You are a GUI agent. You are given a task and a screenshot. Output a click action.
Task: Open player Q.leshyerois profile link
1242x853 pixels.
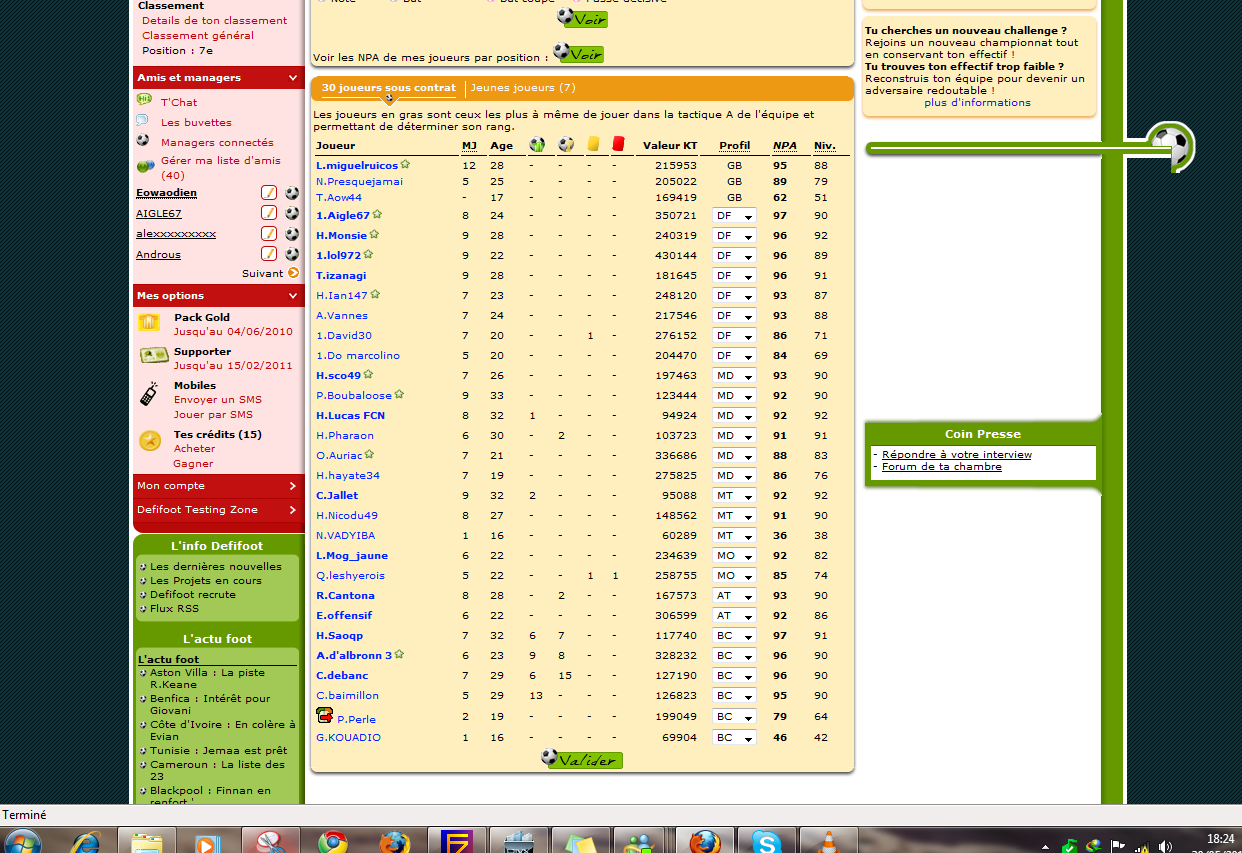tap(351, 575)
